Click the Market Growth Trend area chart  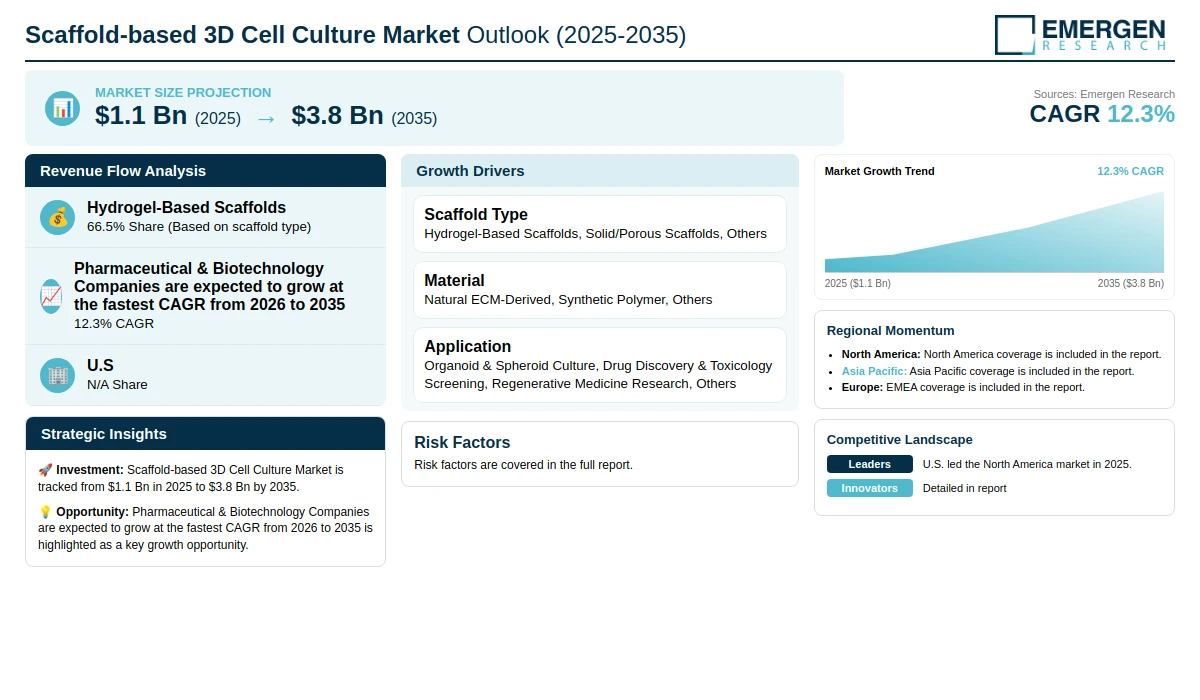[994, 232]
